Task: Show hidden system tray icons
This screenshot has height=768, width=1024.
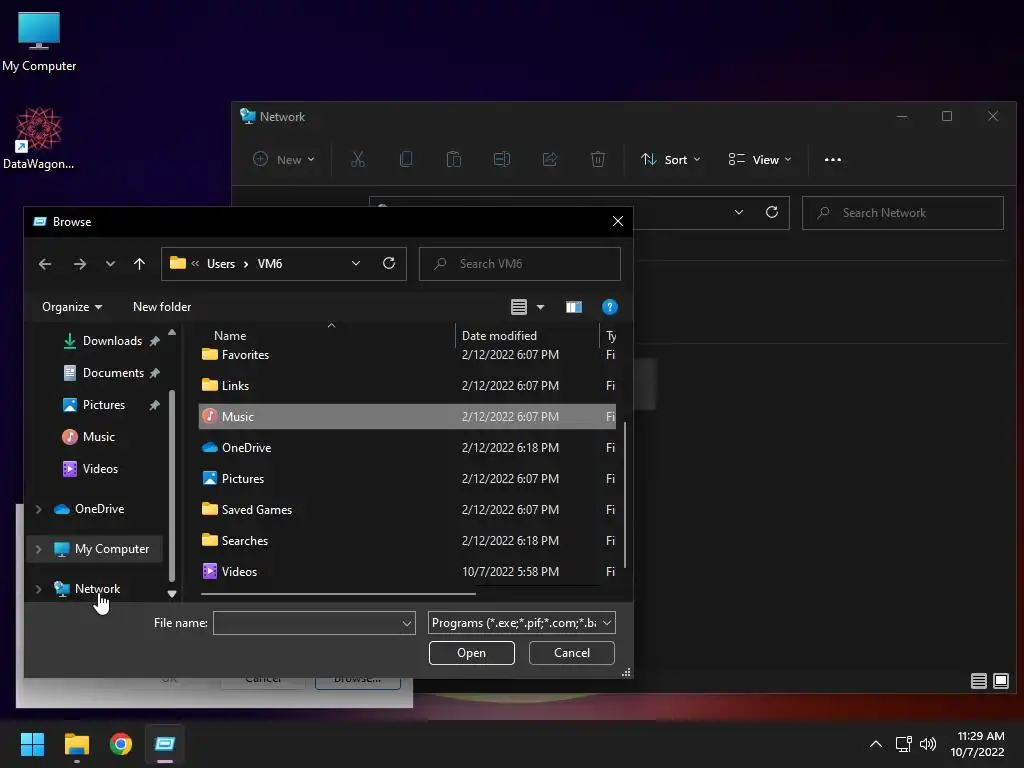Action: point(876,744)
